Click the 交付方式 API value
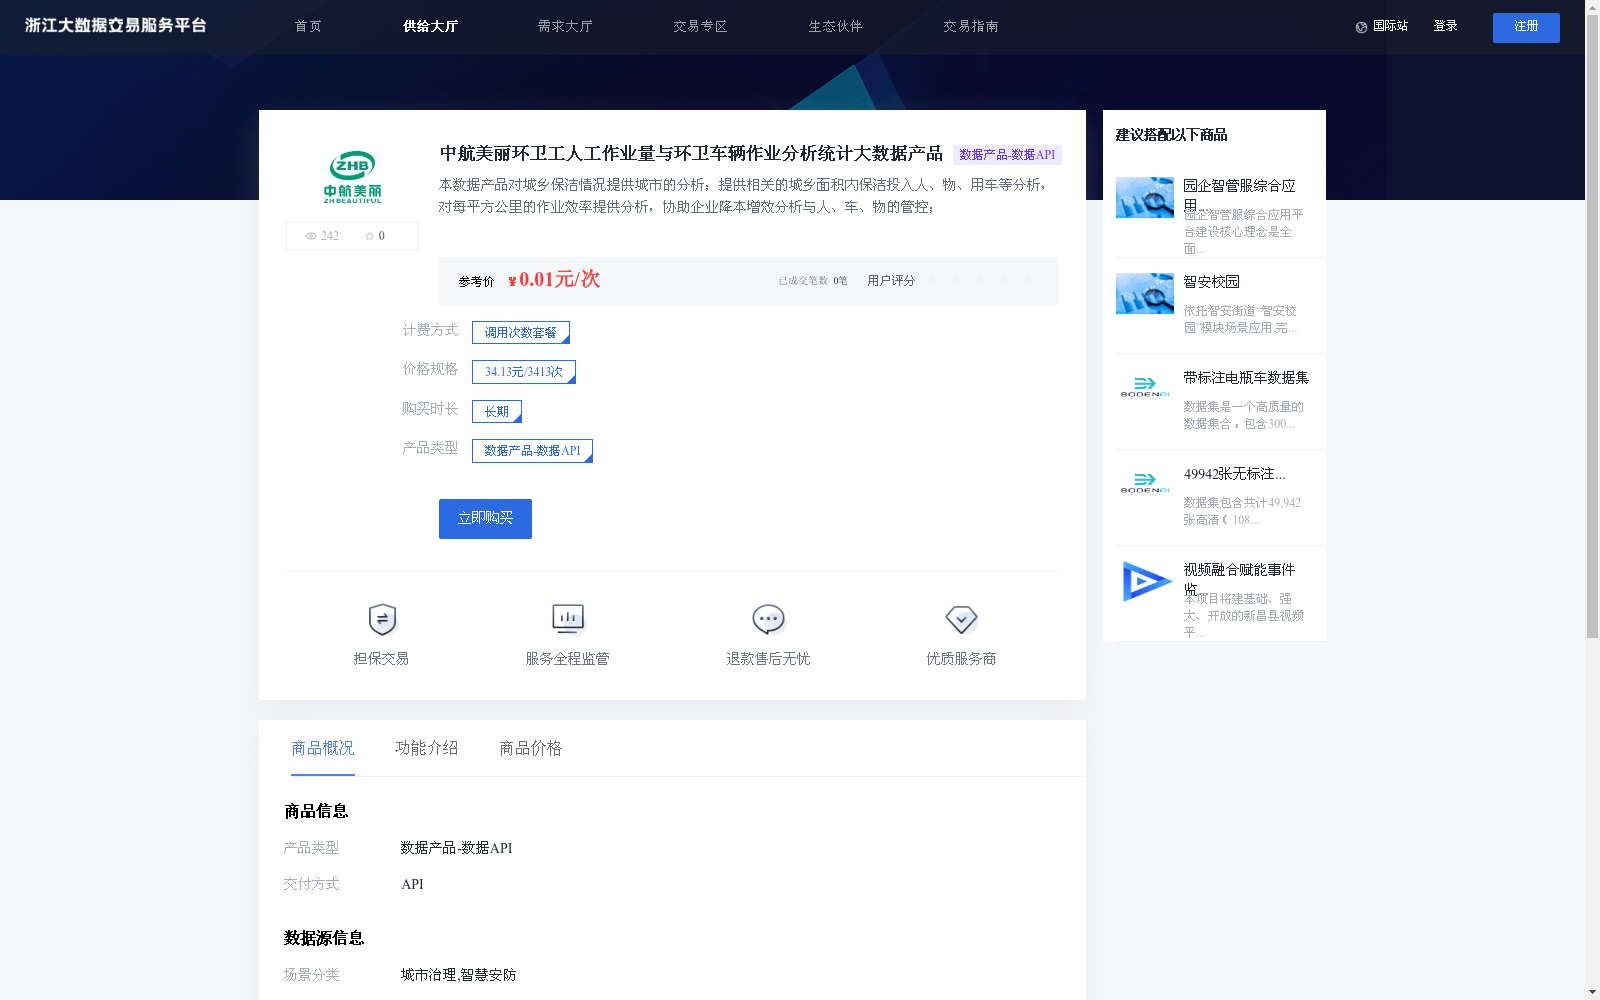Viewport: 1600px width, 1000px height. point(412,884)
